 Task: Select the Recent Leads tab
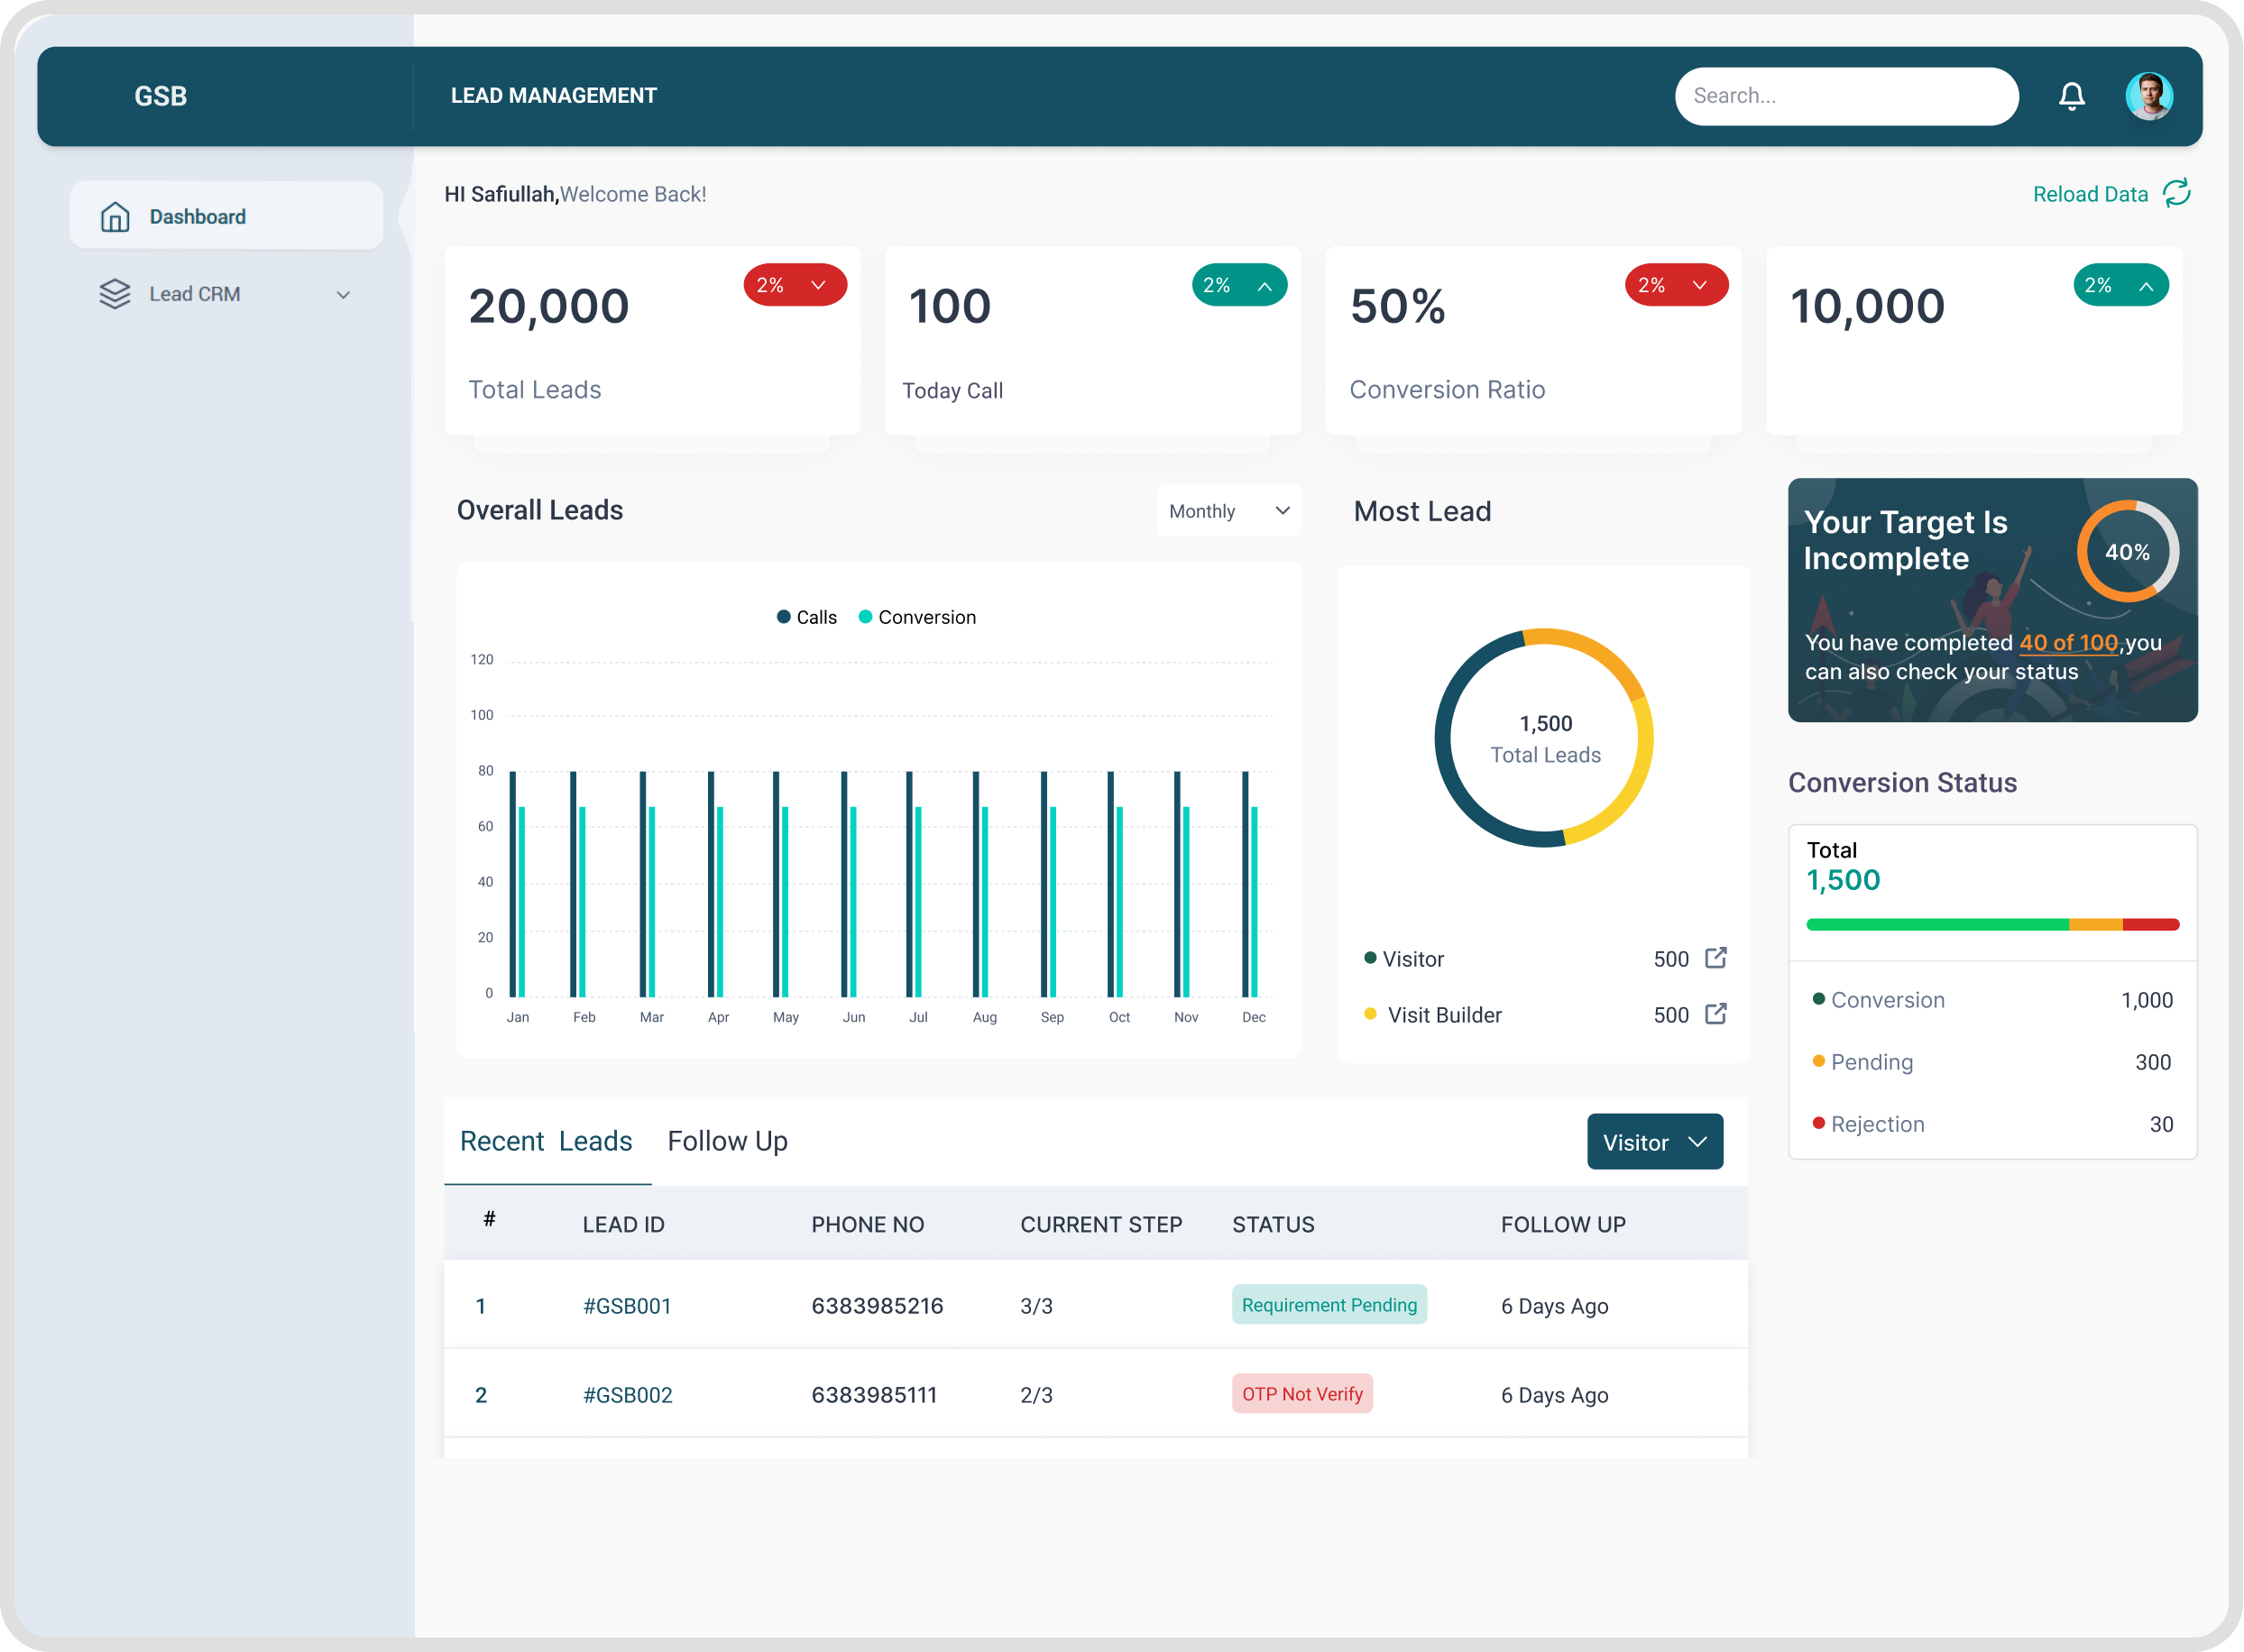click(x=546, y=1141)
